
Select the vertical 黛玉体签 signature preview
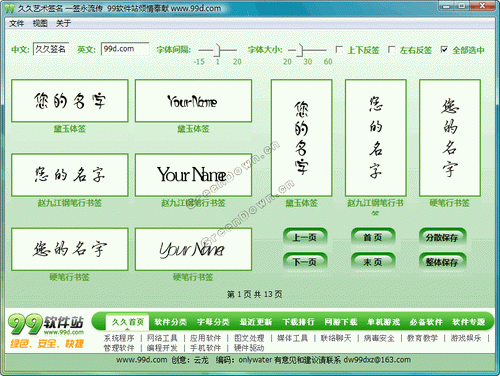click(x=302, y=138)
